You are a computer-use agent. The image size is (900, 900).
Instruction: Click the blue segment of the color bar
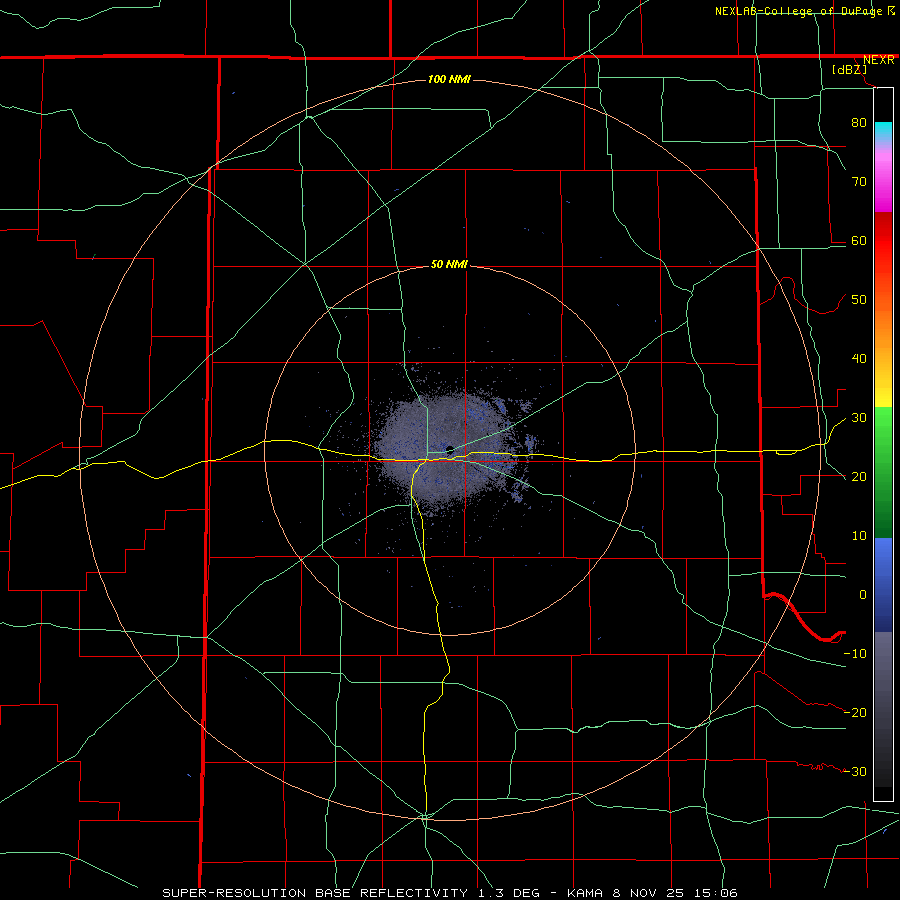[883, 585]
